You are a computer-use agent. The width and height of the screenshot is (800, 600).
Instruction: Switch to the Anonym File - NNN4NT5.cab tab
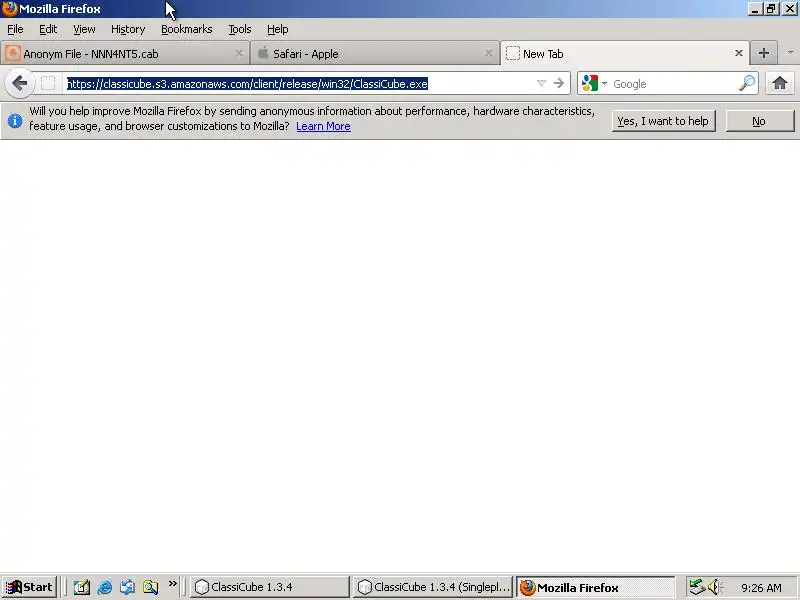click(125, 54)
